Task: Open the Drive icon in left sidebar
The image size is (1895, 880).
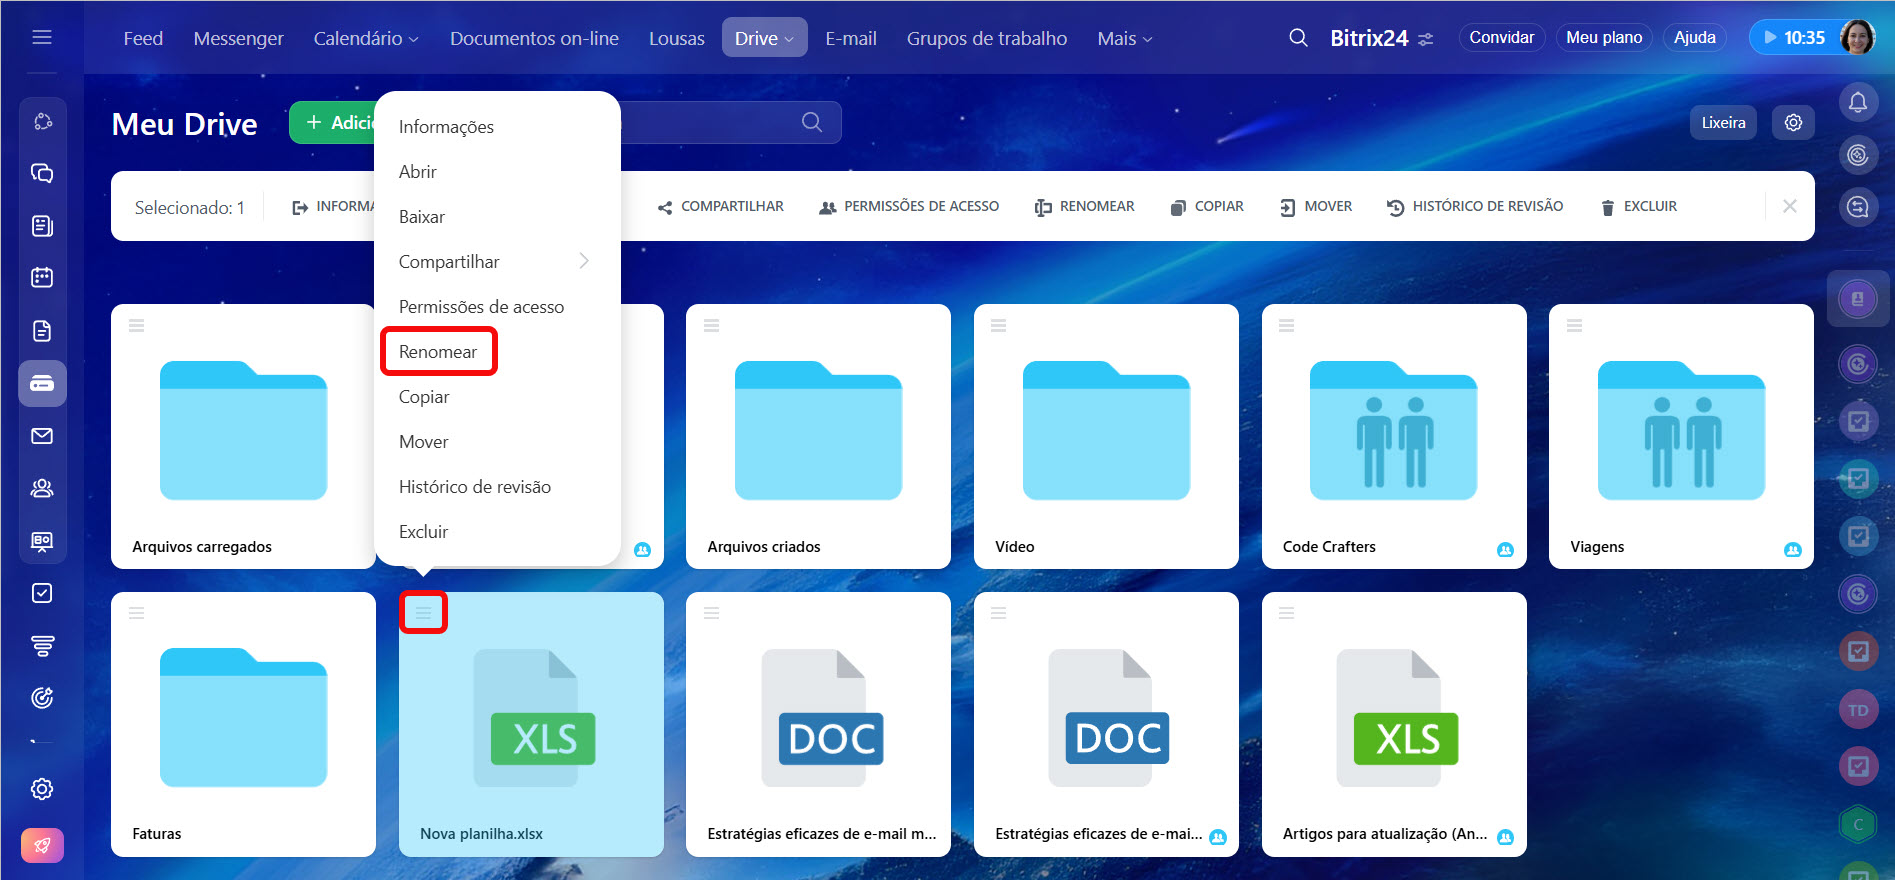Action: [42, 384]
